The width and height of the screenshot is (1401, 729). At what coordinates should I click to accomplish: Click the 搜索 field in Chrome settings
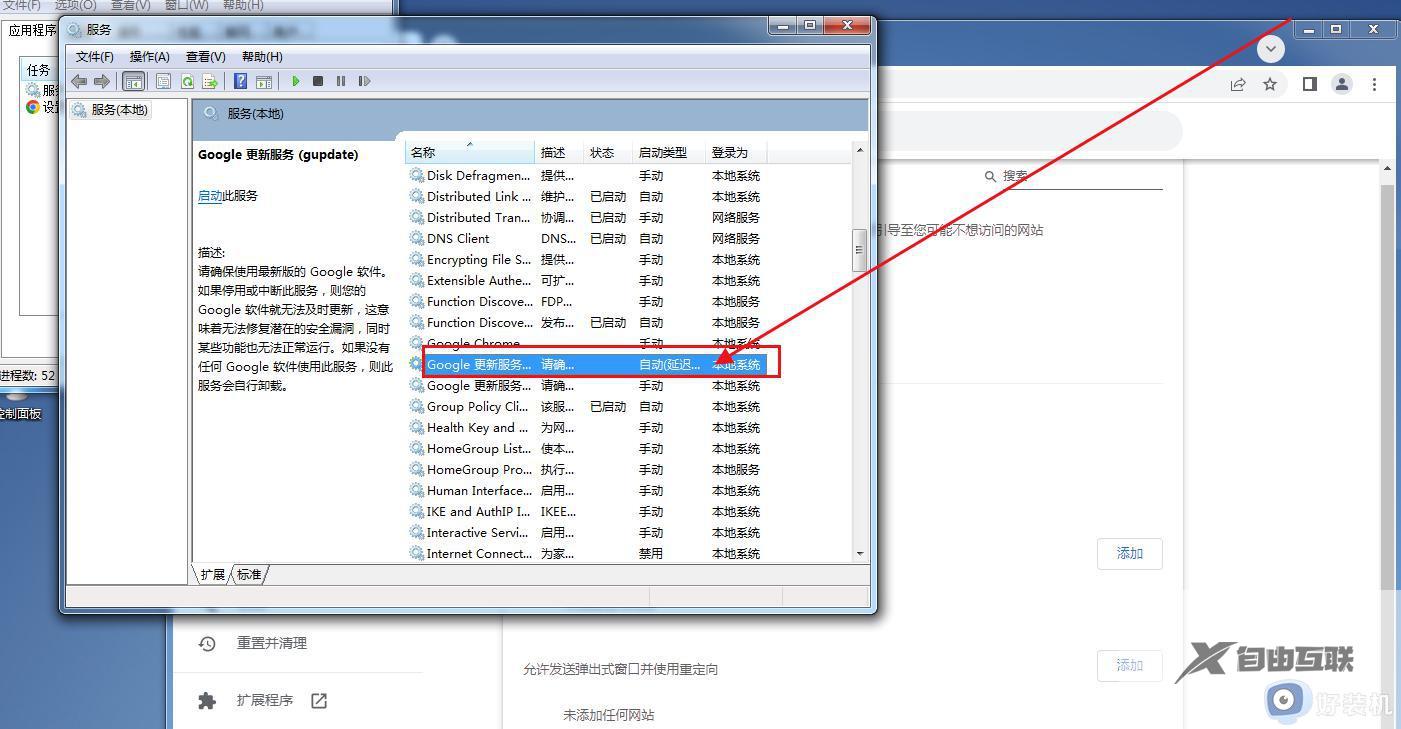click(1072, 176)
